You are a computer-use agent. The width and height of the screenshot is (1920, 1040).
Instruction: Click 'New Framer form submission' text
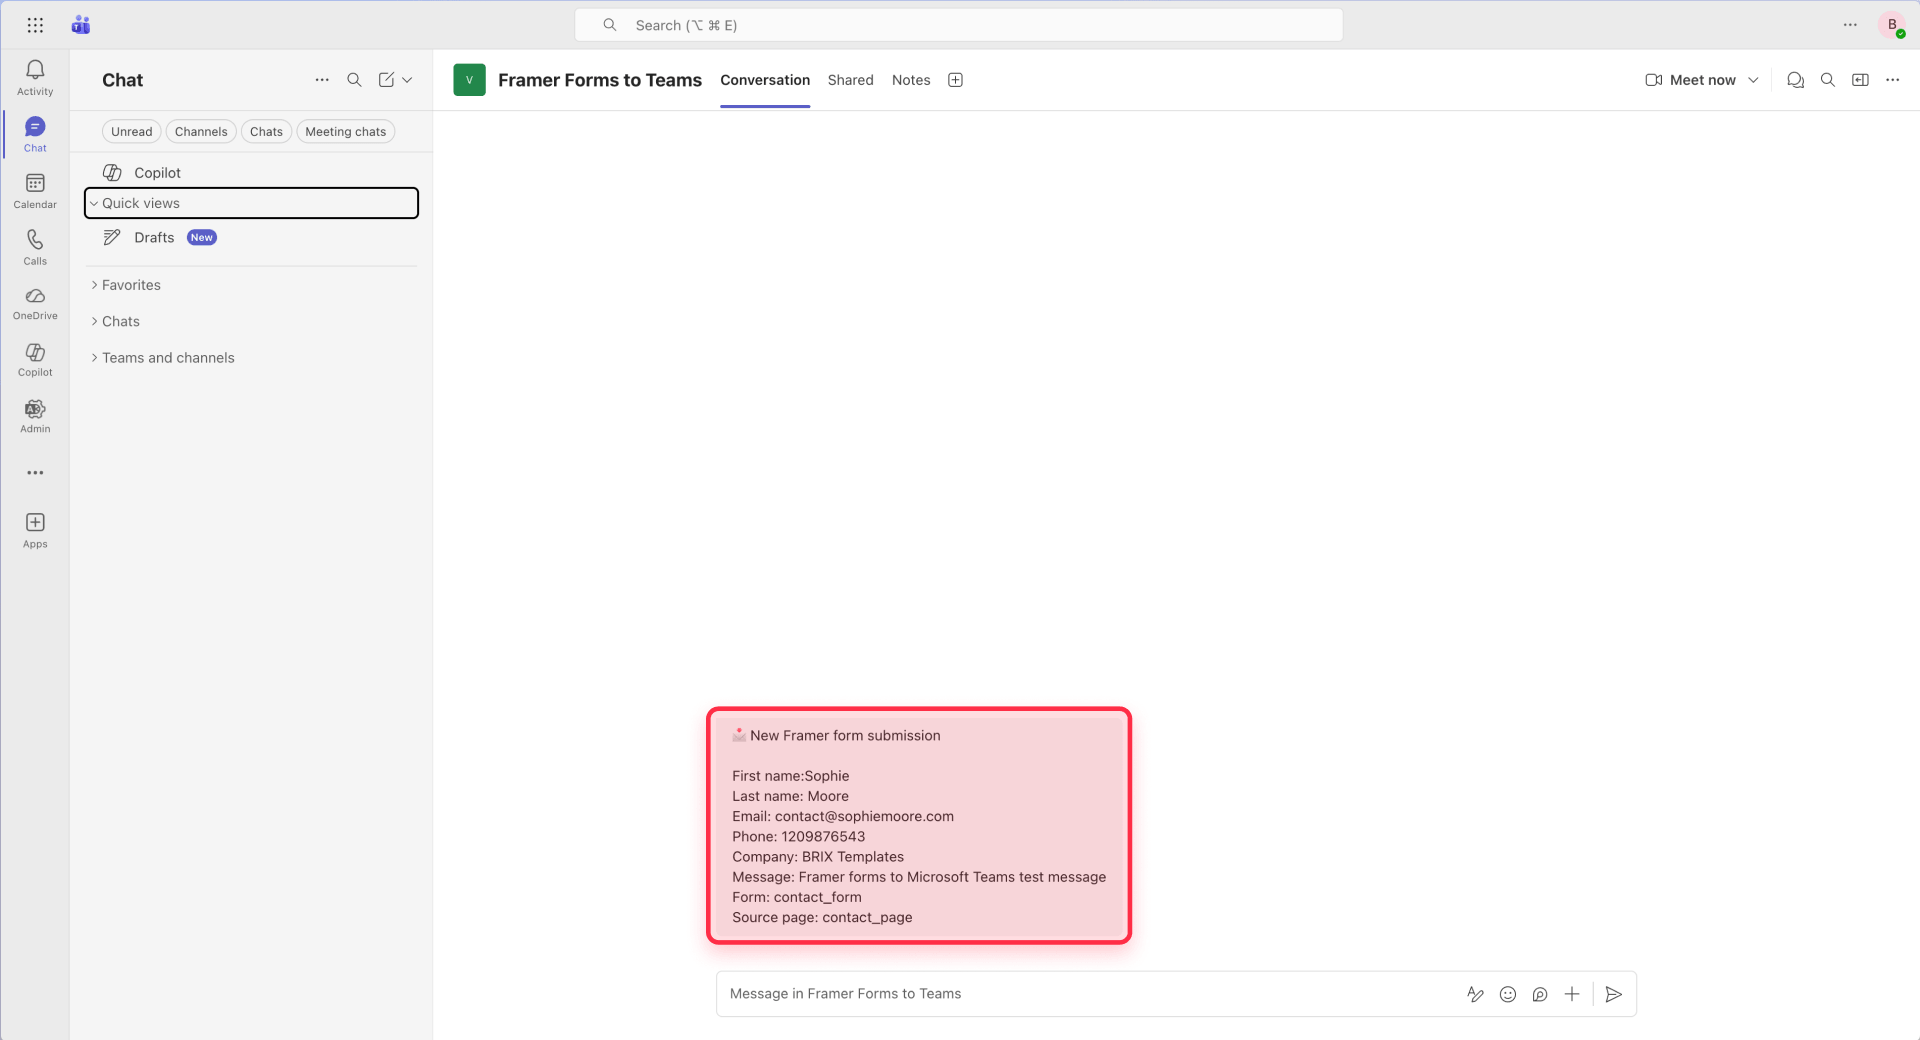845,735
